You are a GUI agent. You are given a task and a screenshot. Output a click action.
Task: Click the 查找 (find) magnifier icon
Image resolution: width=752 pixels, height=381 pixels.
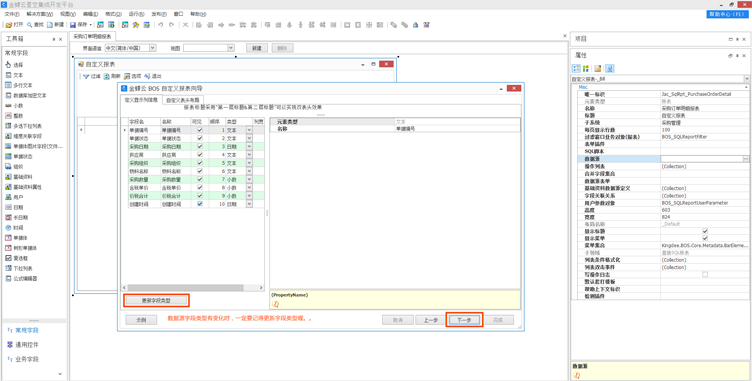tap(29, 24)
